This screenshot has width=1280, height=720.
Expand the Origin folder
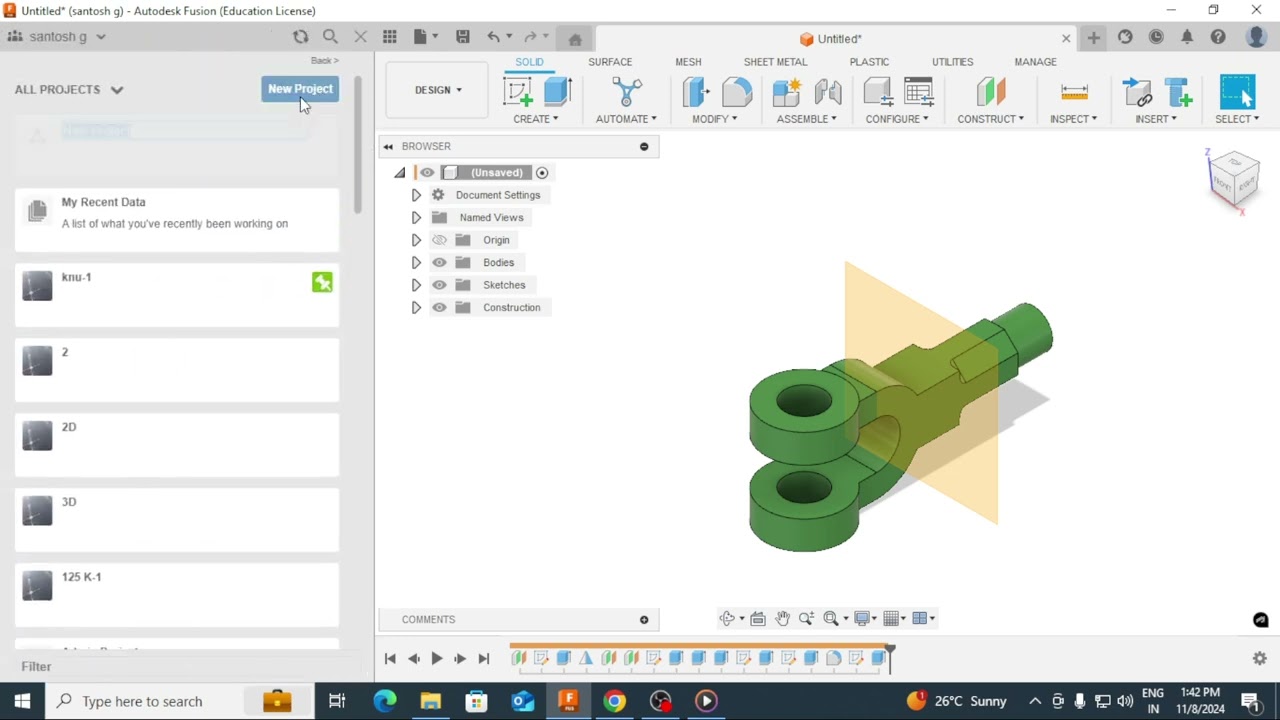(x=416, y=240)
